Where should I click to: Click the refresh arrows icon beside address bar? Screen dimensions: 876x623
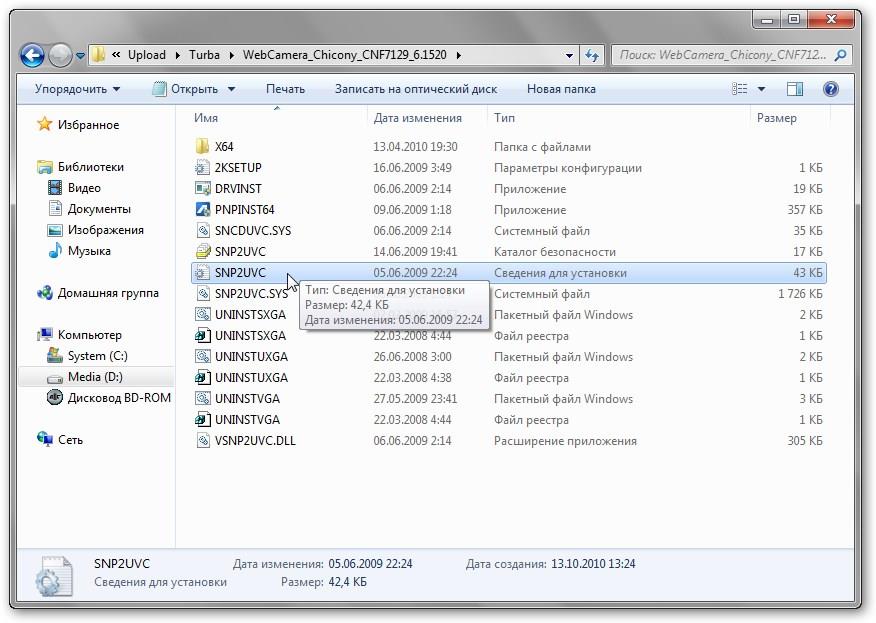click(592, 55)
